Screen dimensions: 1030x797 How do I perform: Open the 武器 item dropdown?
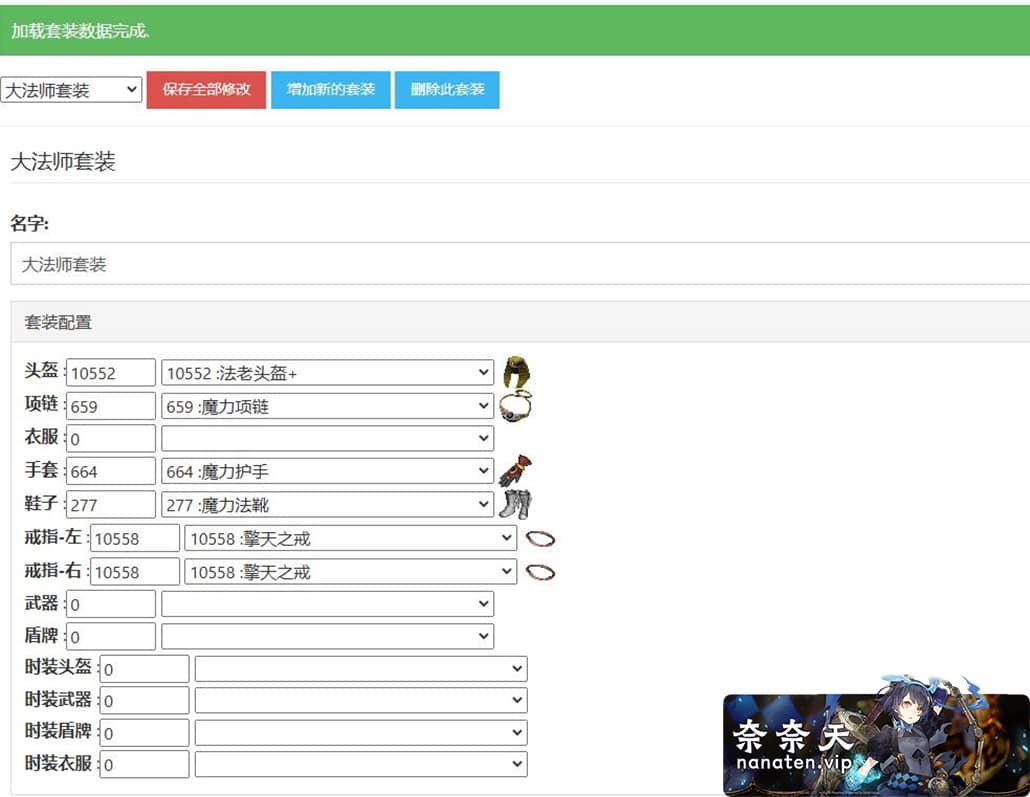tap(327, 603)
